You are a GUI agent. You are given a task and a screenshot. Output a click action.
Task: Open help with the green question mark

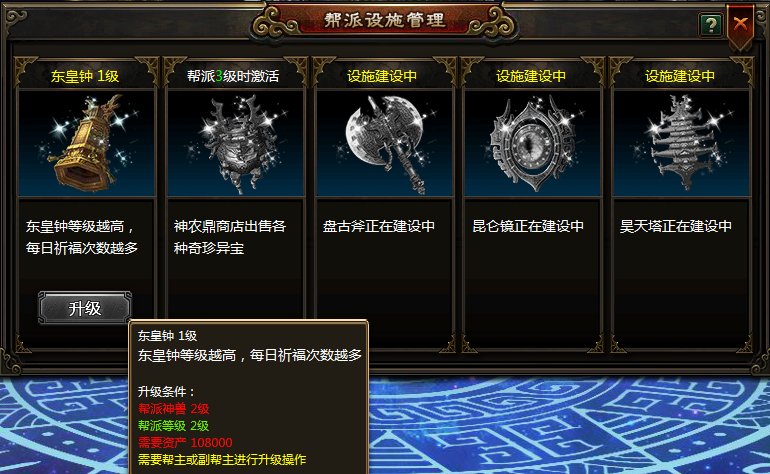710,25
